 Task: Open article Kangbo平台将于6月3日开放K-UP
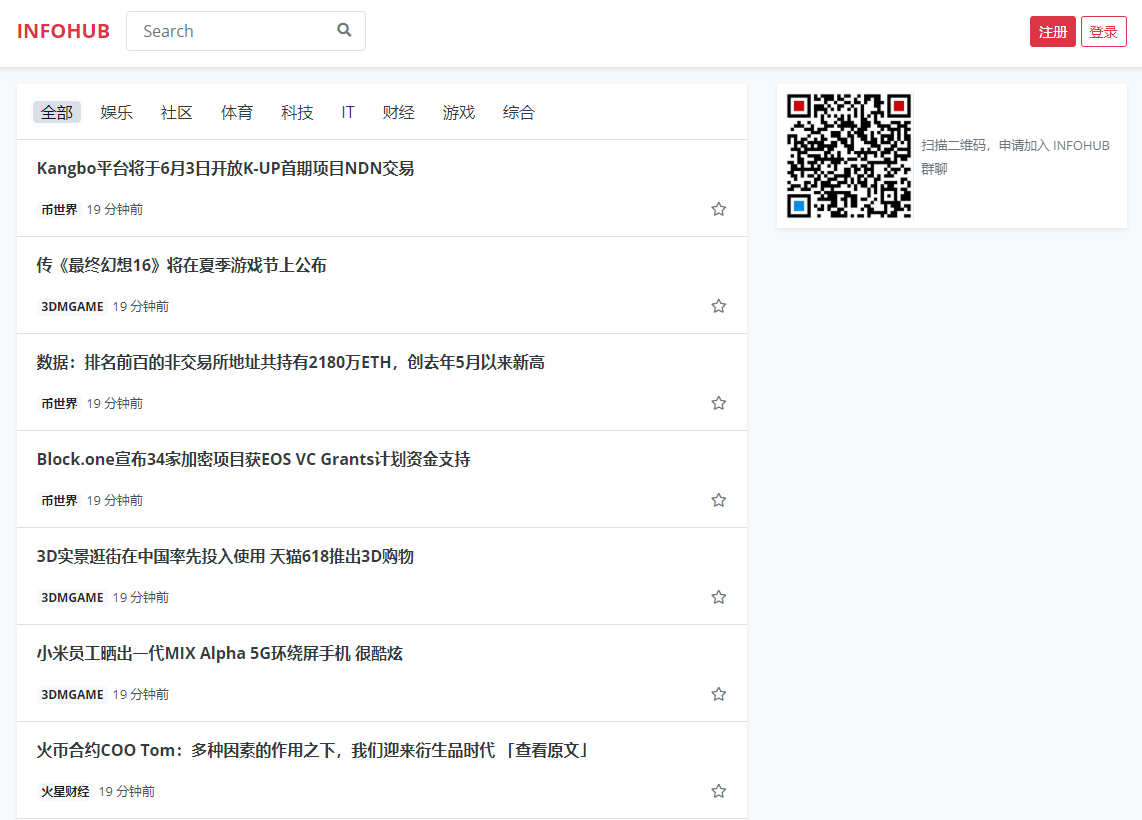(x=225, y=168)
